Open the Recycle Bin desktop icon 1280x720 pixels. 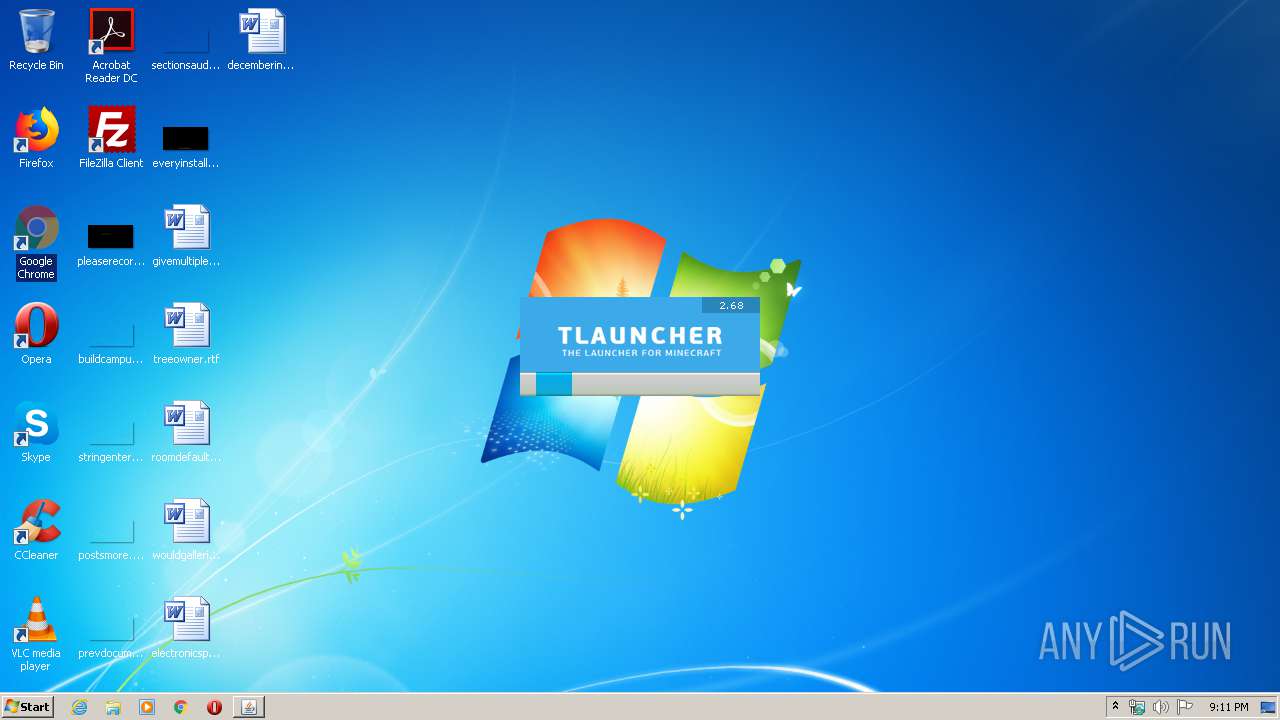[x=36, y=40]
